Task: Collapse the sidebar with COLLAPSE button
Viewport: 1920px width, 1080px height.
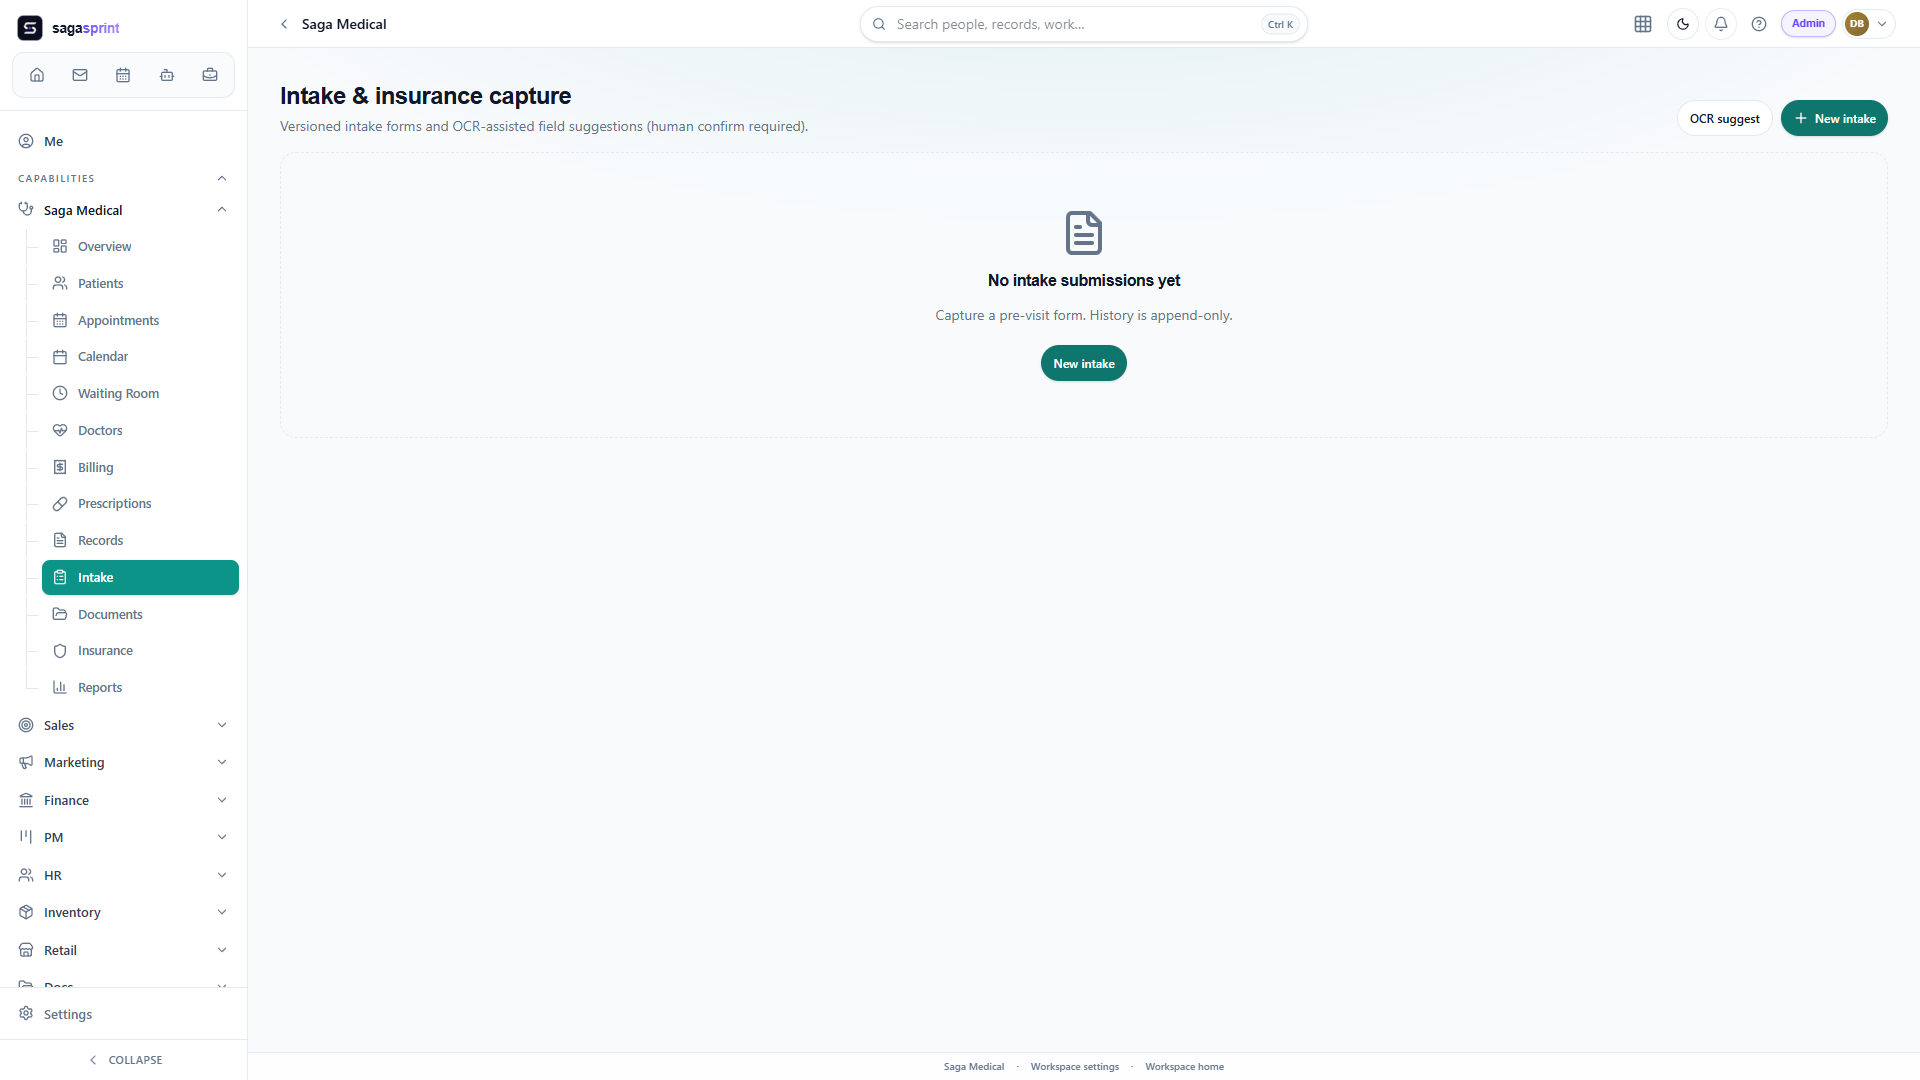Action: click(124, 1060)
